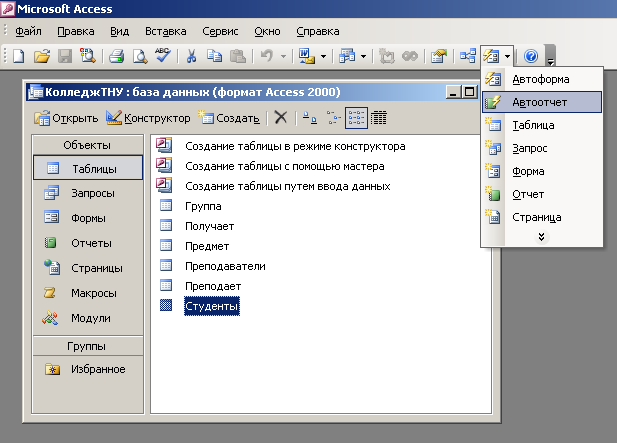Open toolbar options arrow at toolbar end
The height and width of the screenshot is (443, 617).
551,56
